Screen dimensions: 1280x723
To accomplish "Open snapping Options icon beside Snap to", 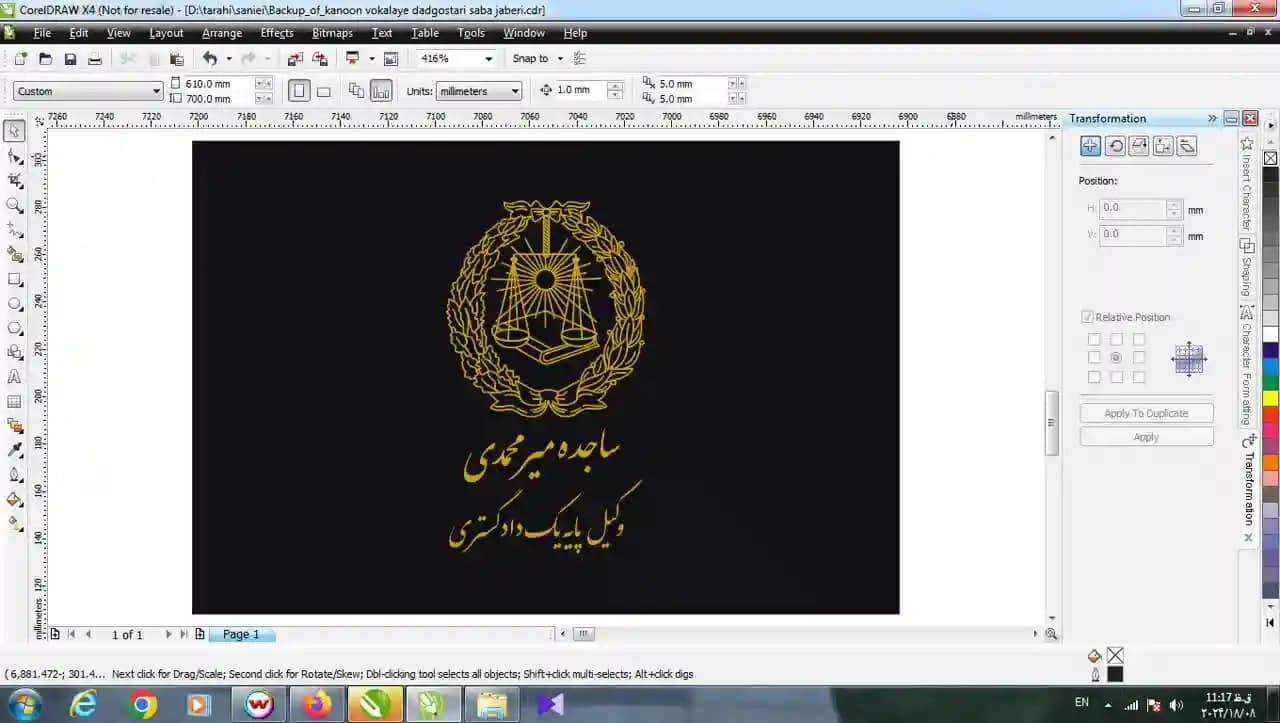I will pyautogui.click(x=580, y=59).
